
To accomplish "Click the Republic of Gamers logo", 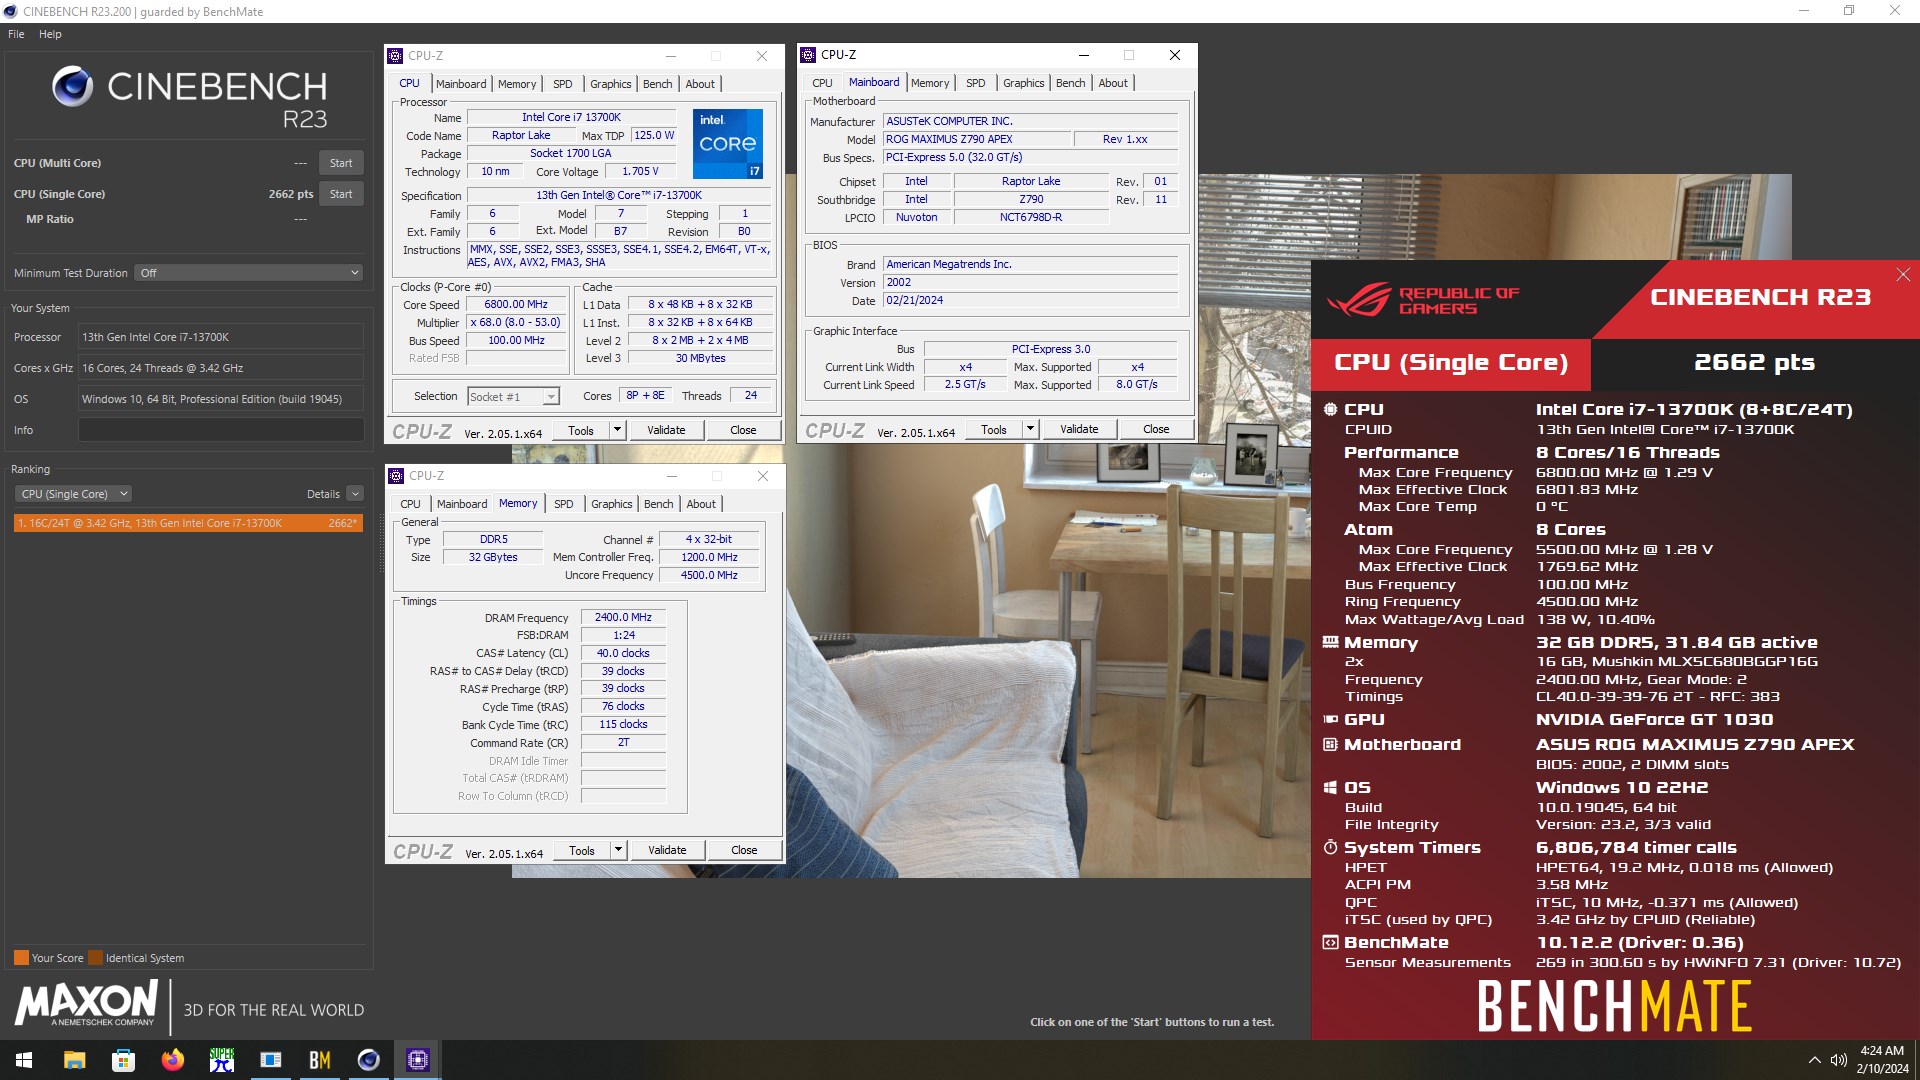I will click(1422, 299).
